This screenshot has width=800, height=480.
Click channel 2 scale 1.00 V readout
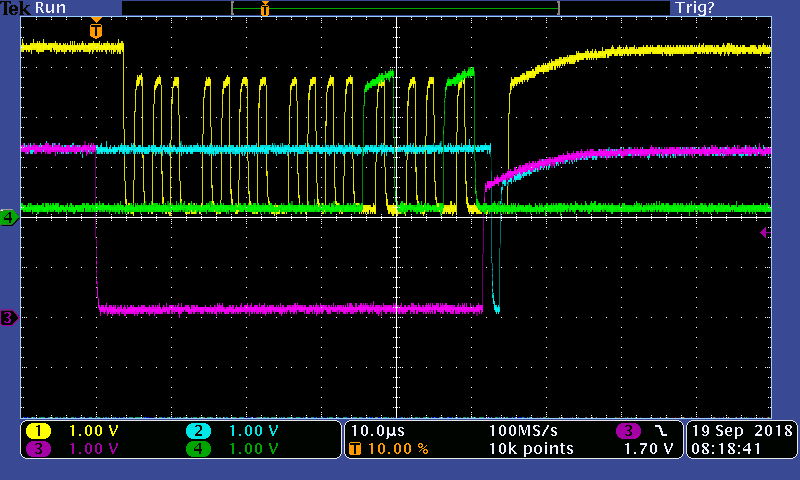click(254, 431)
